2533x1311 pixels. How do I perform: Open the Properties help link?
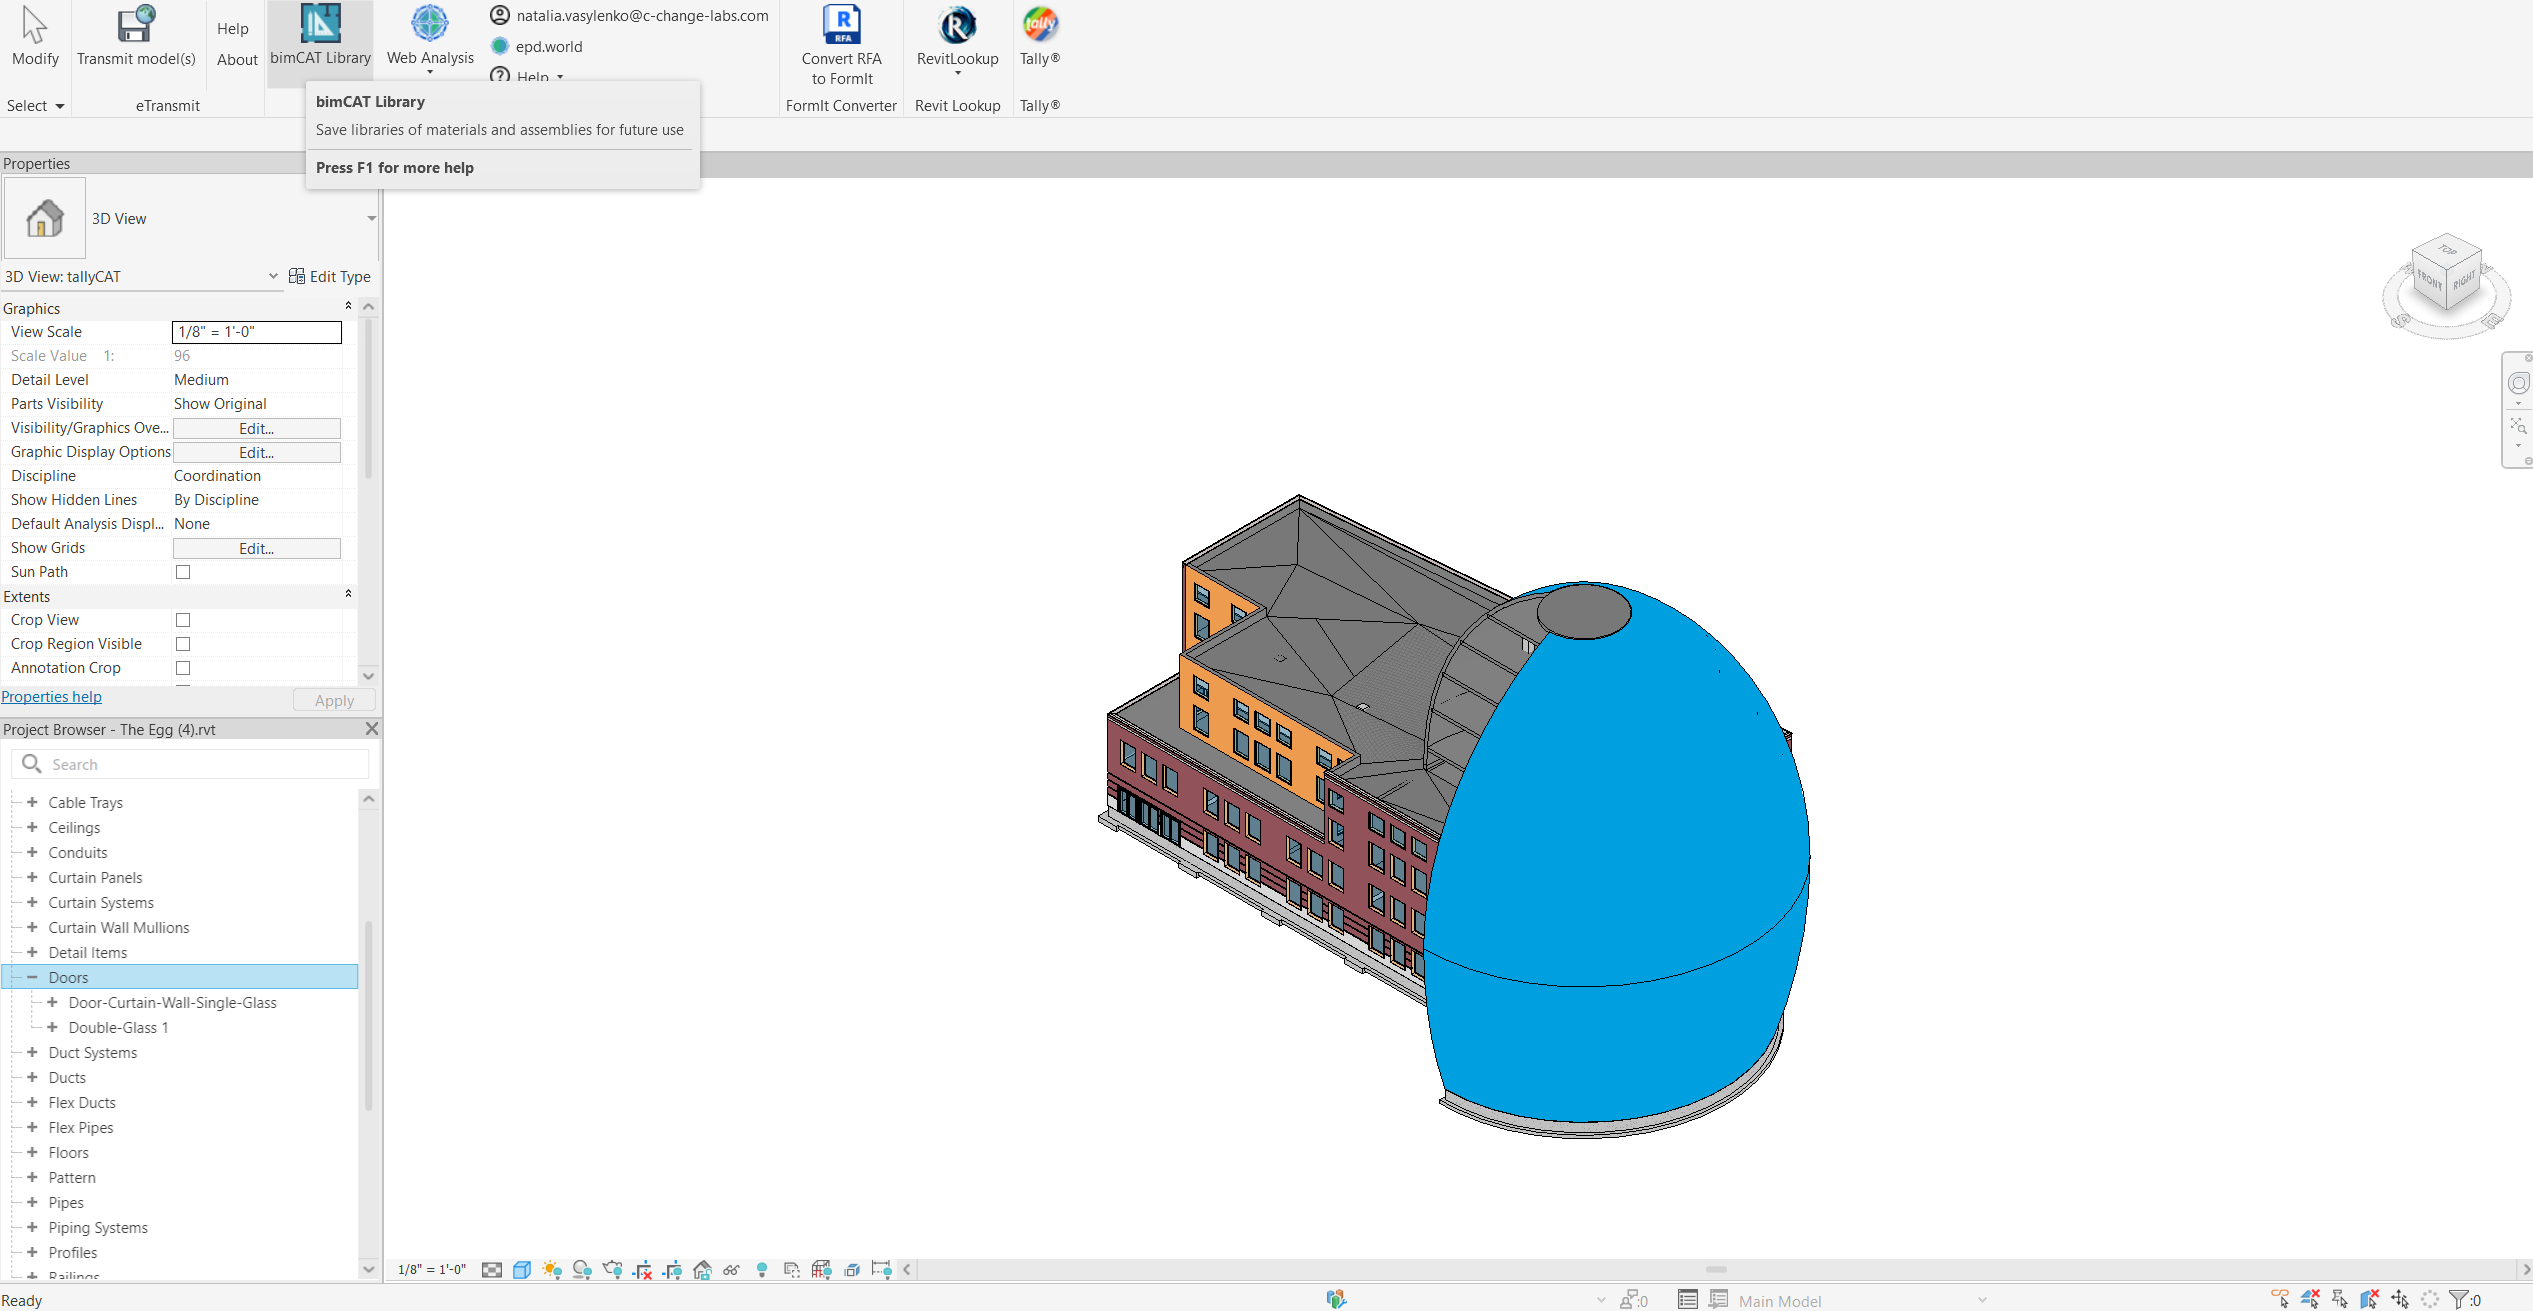click(52, 697)
